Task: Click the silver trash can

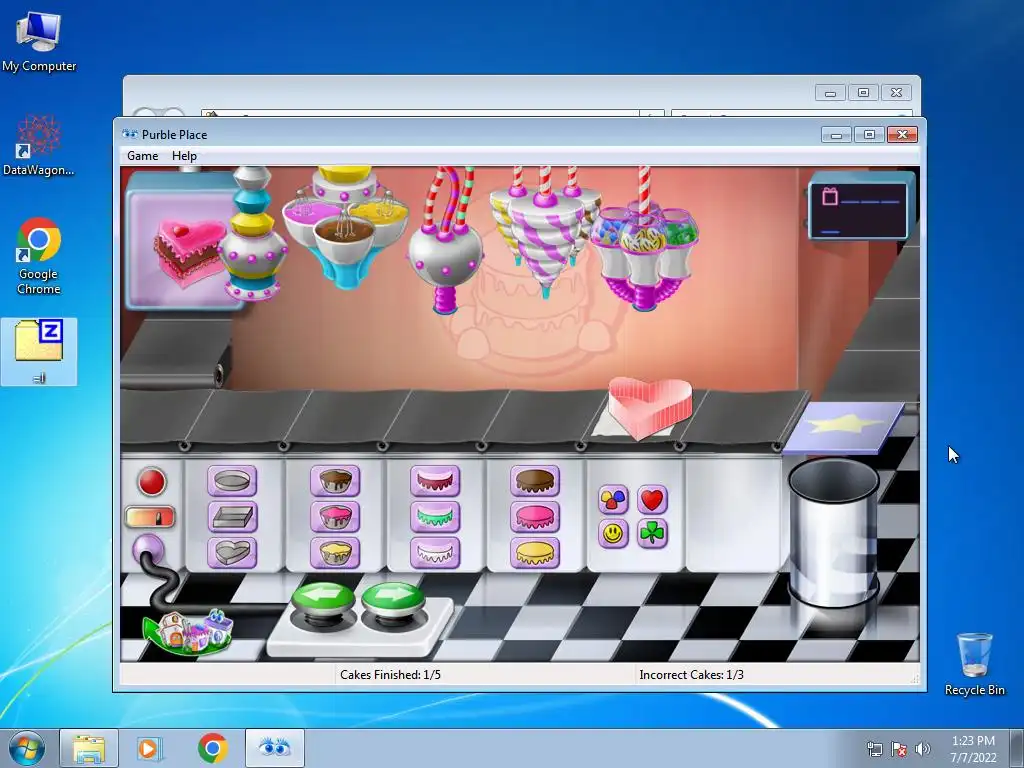Action: click(x=833, y=534)
